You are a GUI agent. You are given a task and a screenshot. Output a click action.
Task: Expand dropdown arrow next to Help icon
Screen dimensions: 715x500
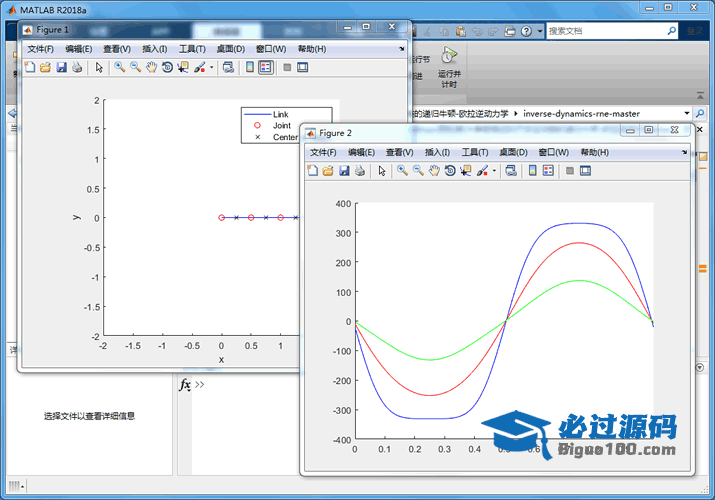coord(540,31)
